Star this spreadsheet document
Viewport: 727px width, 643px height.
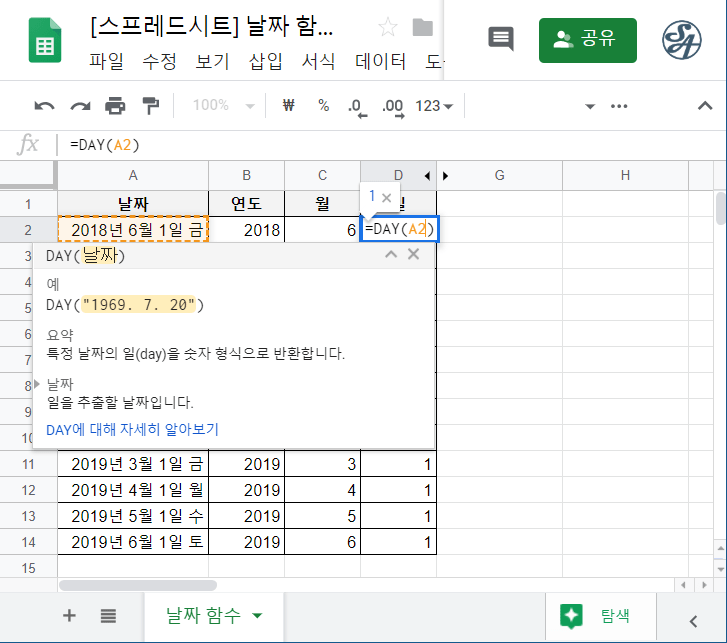(x=387, y=27)
